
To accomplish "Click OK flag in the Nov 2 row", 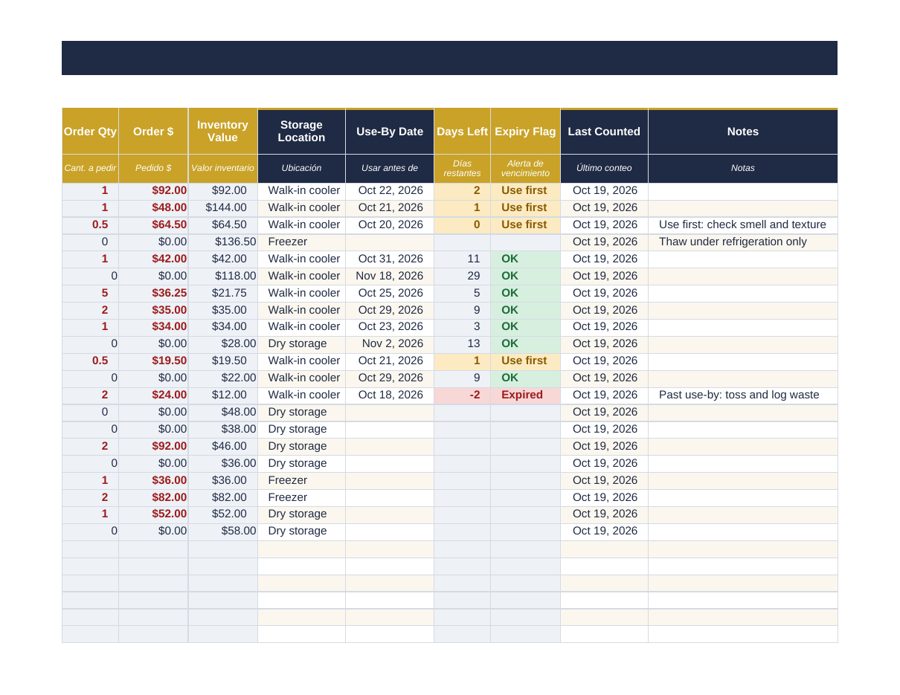I will pos(525,344).
